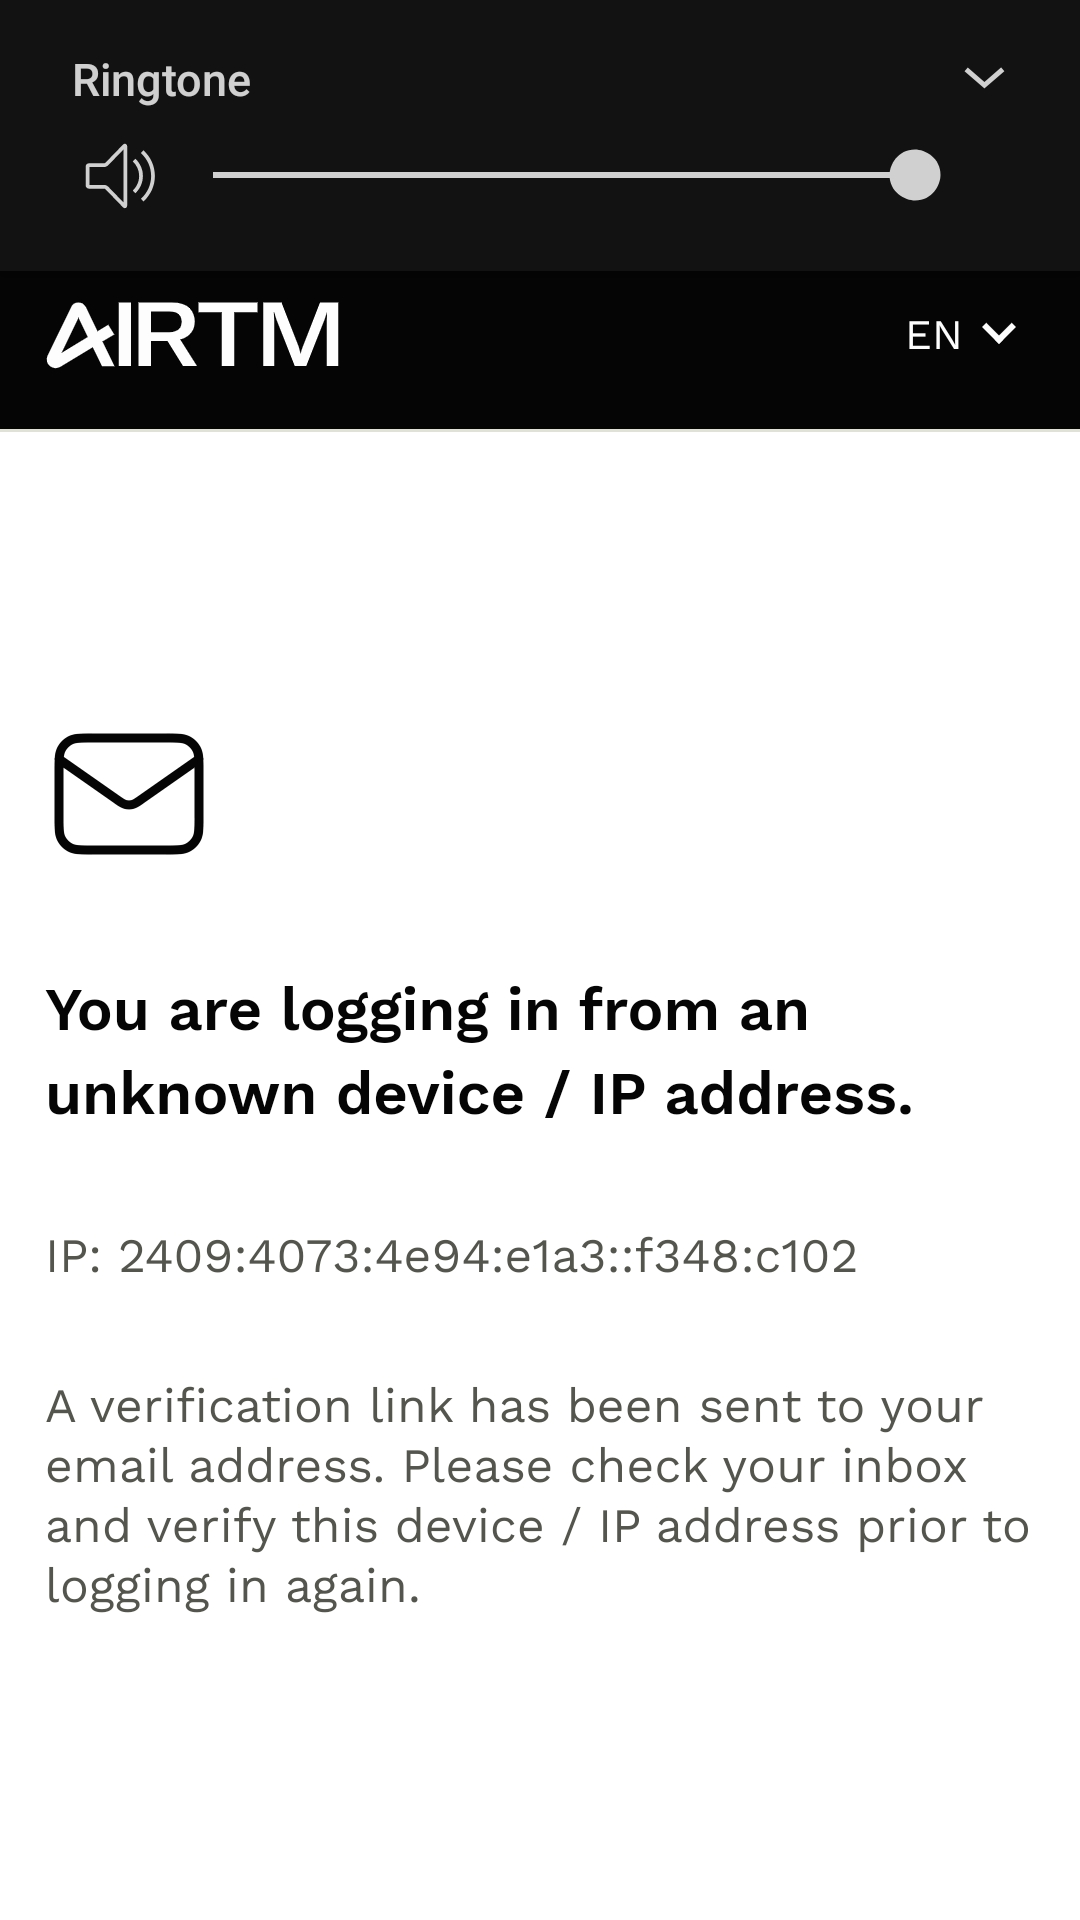This screenshot has width=1080, height=1920.
Task: Click the verification link message paragraph
Action: click(537, 1496)
